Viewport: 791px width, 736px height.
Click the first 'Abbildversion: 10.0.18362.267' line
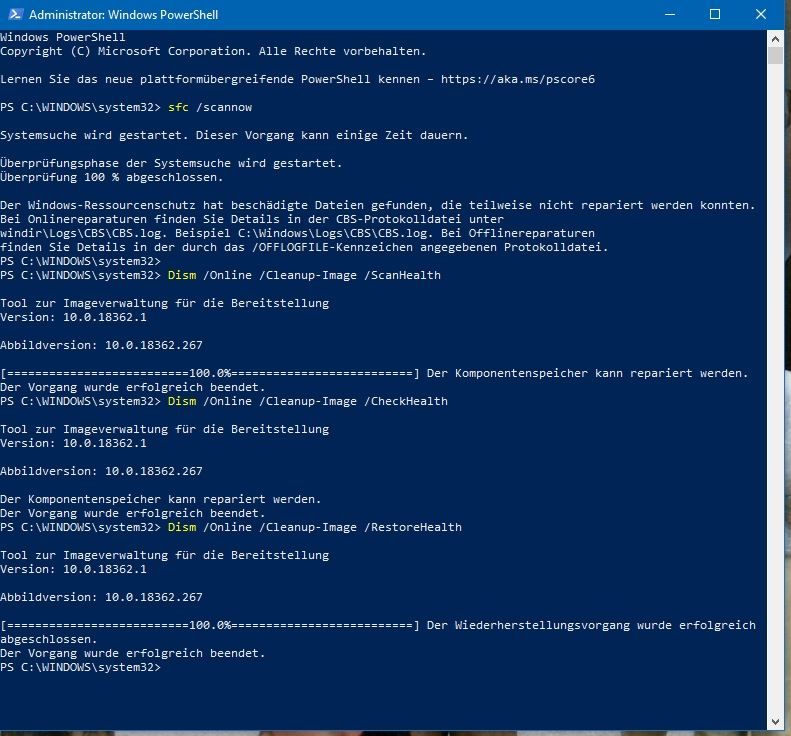[x=101, y=345]
